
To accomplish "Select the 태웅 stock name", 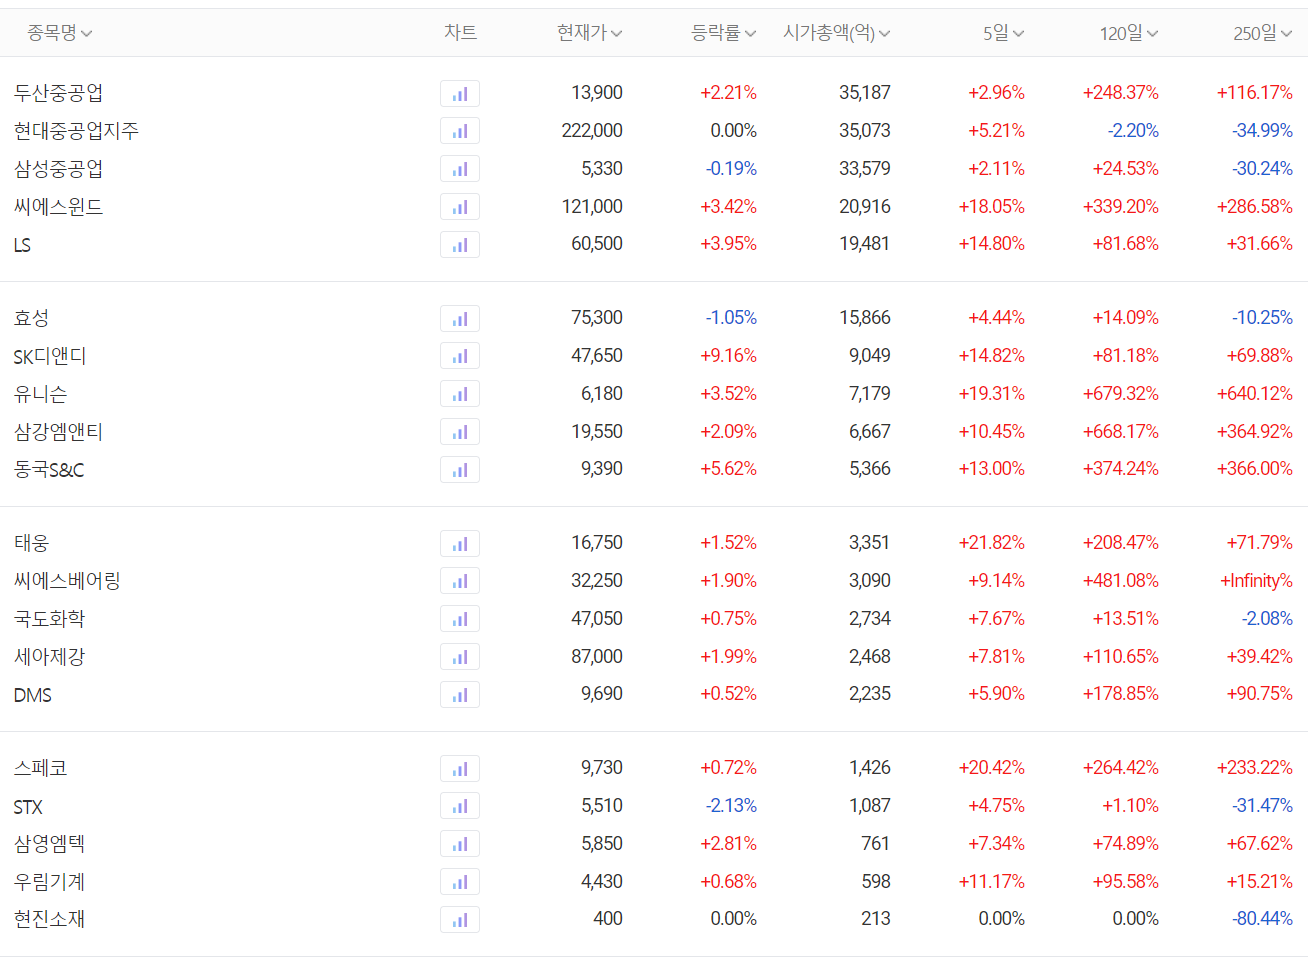I will tap(31, 543).
